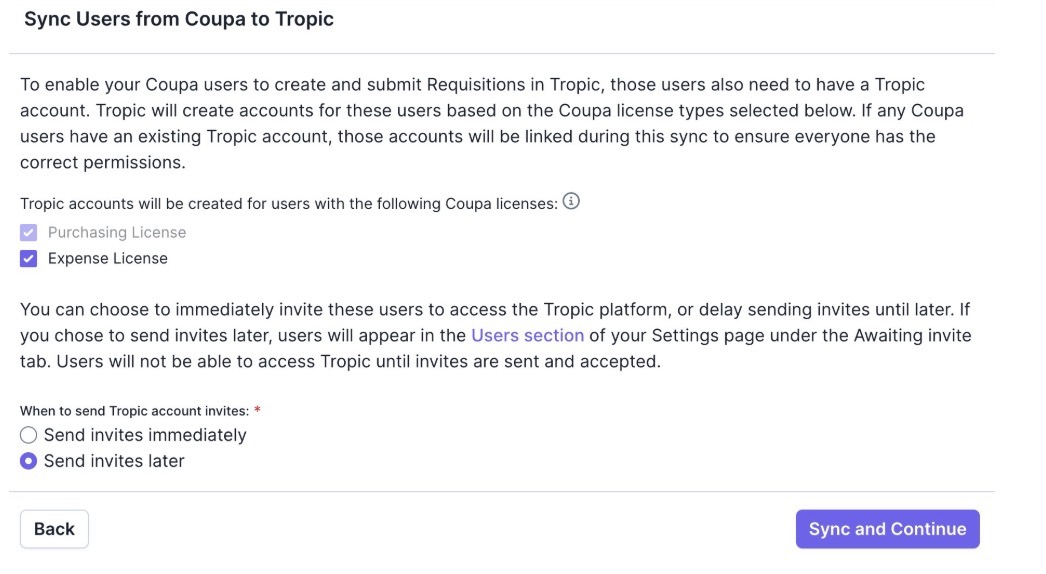Click the info icon beside Coupa licenses
Image resolution: width=1046 pixels, height=574 pixels.
[571, 202]
